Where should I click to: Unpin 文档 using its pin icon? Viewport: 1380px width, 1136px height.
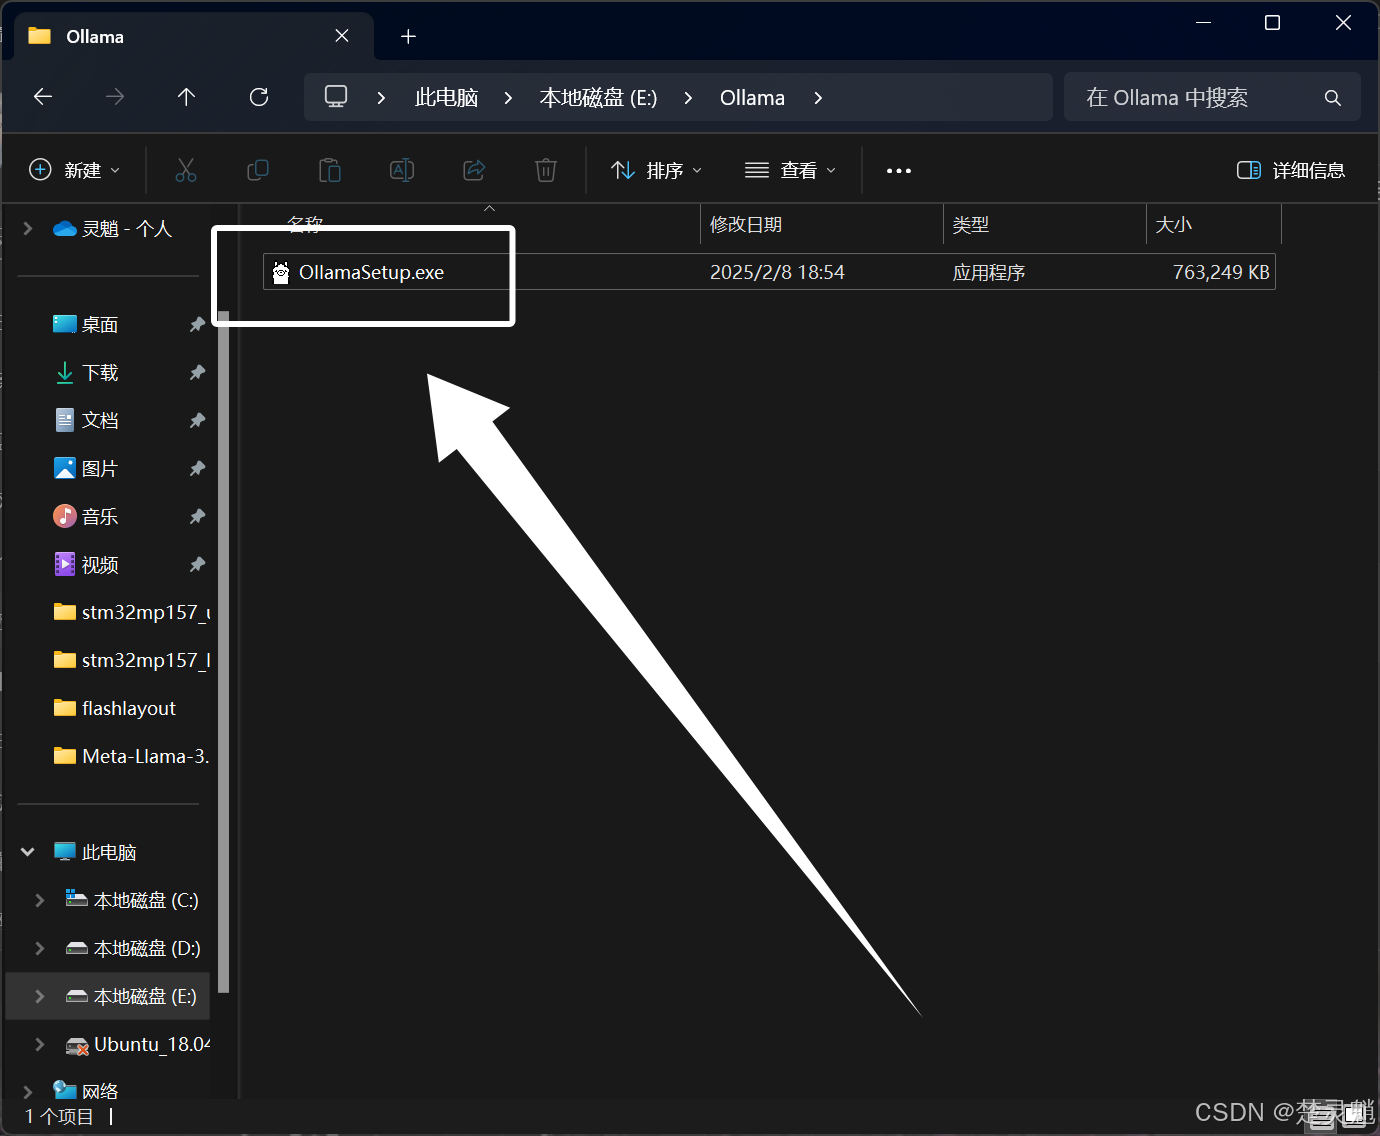click(197, 421)
